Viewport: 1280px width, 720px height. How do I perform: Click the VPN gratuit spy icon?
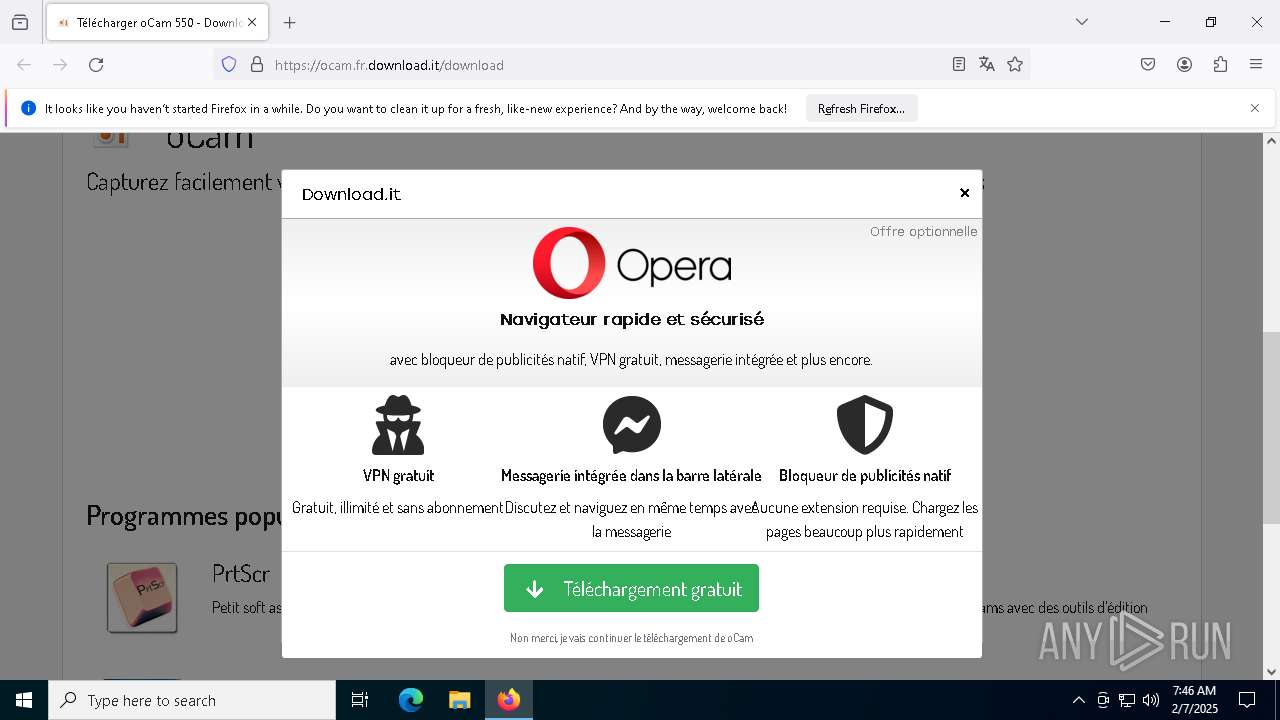coord(398,425)
